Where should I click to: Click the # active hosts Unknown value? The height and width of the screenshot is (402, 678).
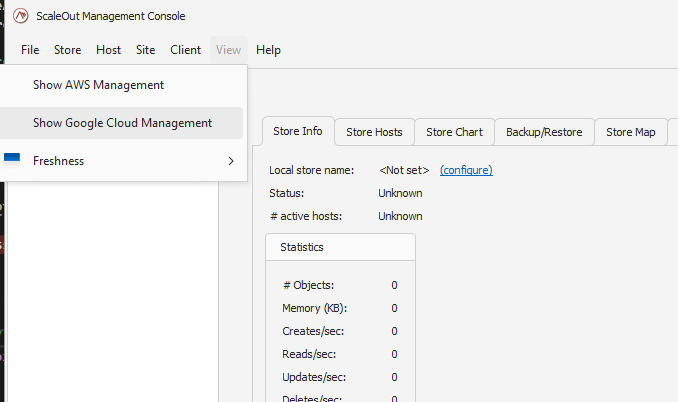point(400,216)
